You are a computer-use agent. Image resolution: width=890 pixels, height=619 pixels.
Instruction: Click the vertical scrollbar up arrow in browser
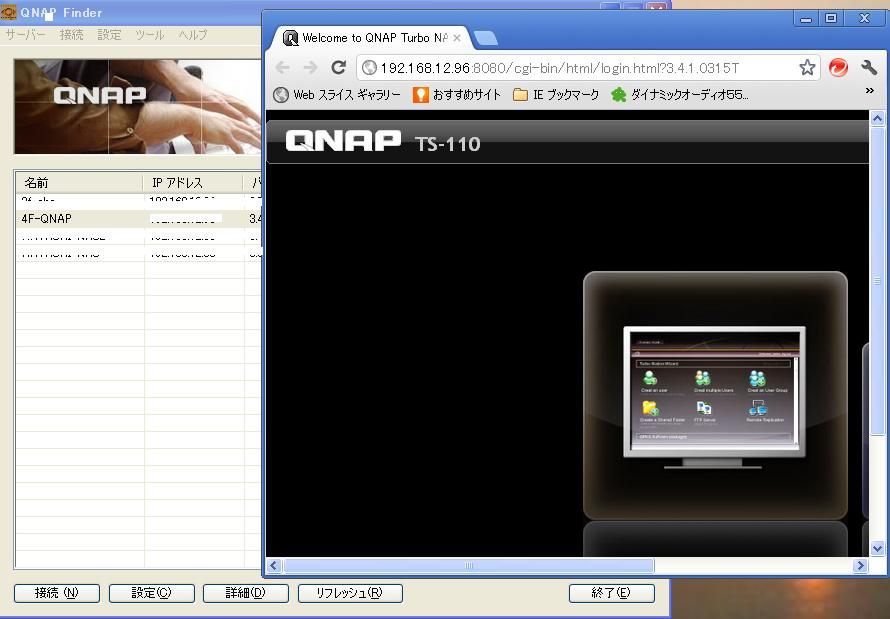click(878, 119)
